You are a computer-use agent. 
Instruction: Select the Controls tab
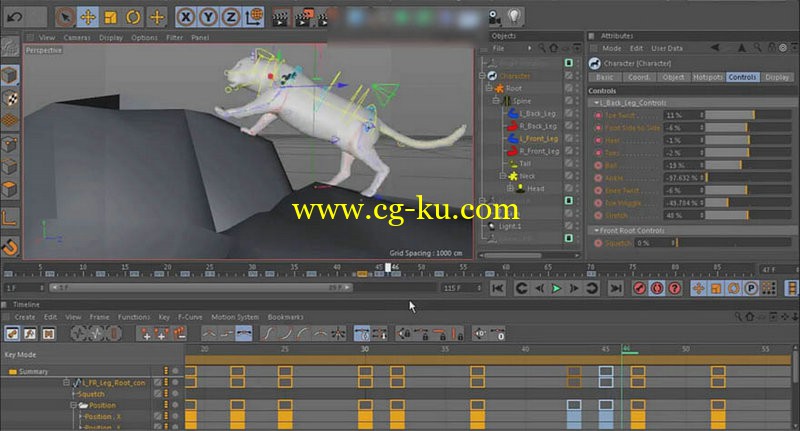(x=742, y=78)
